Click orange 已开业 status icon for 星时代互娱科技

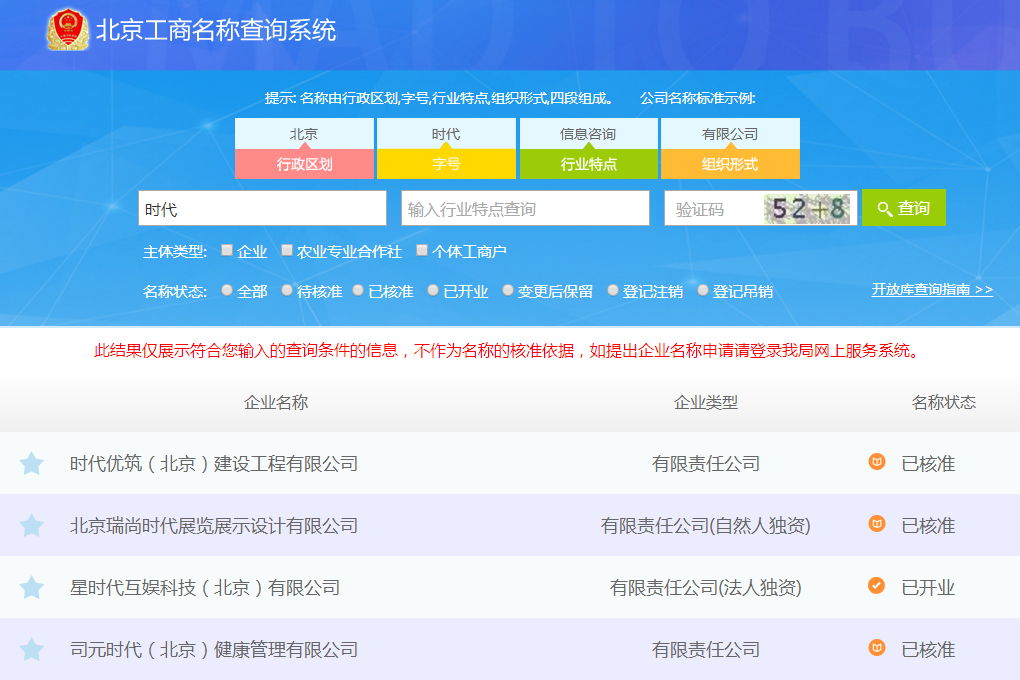[876, 586]
